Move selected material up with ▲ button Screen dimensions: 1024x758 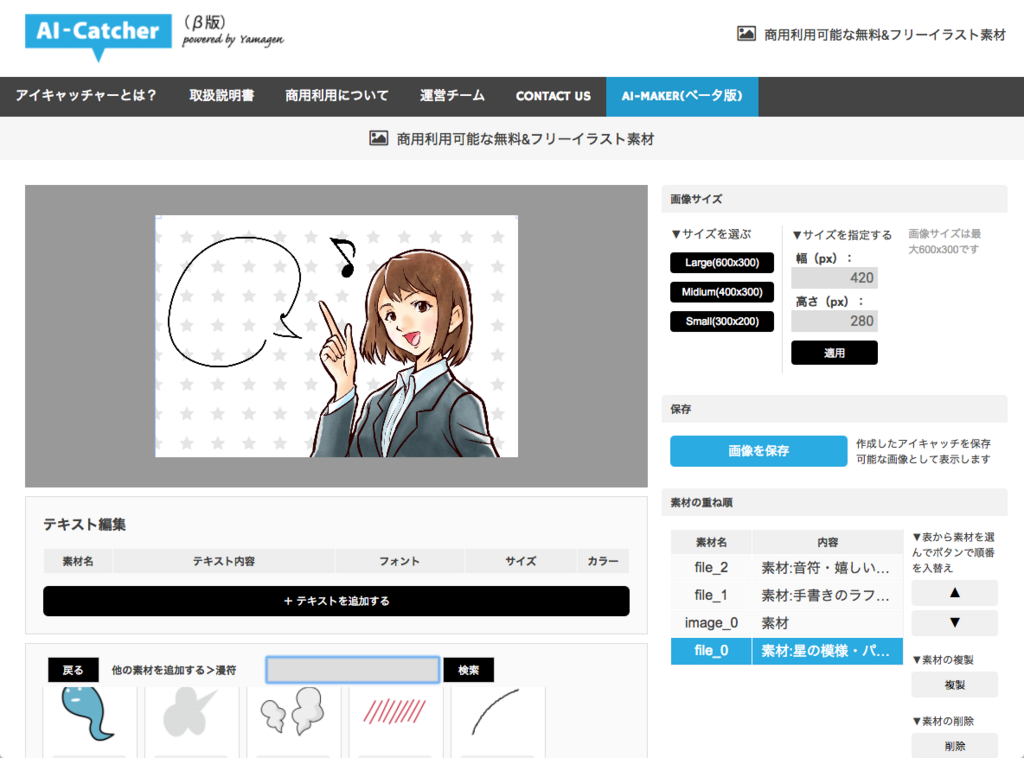pyautogui.click(x=954, y=593)
